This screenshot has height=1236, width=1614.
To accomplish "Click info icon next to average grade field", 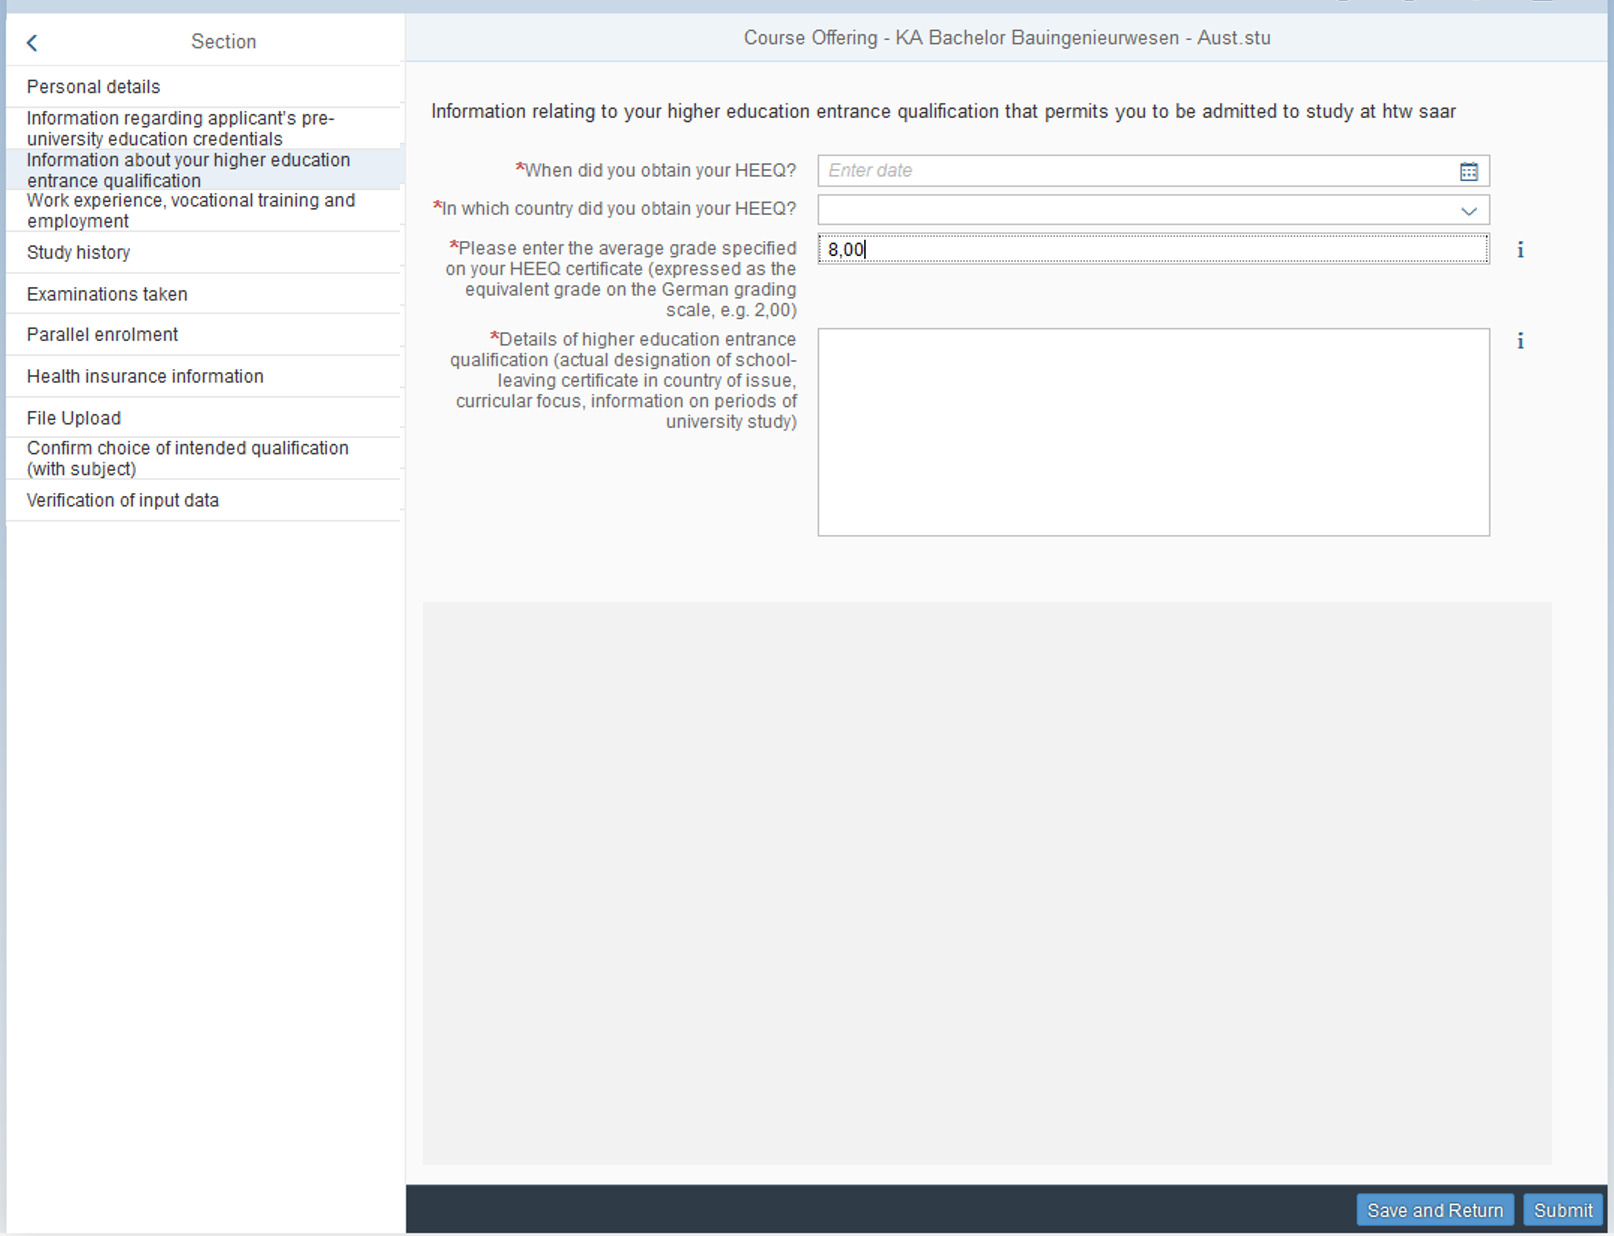I will coord(1520,250).
